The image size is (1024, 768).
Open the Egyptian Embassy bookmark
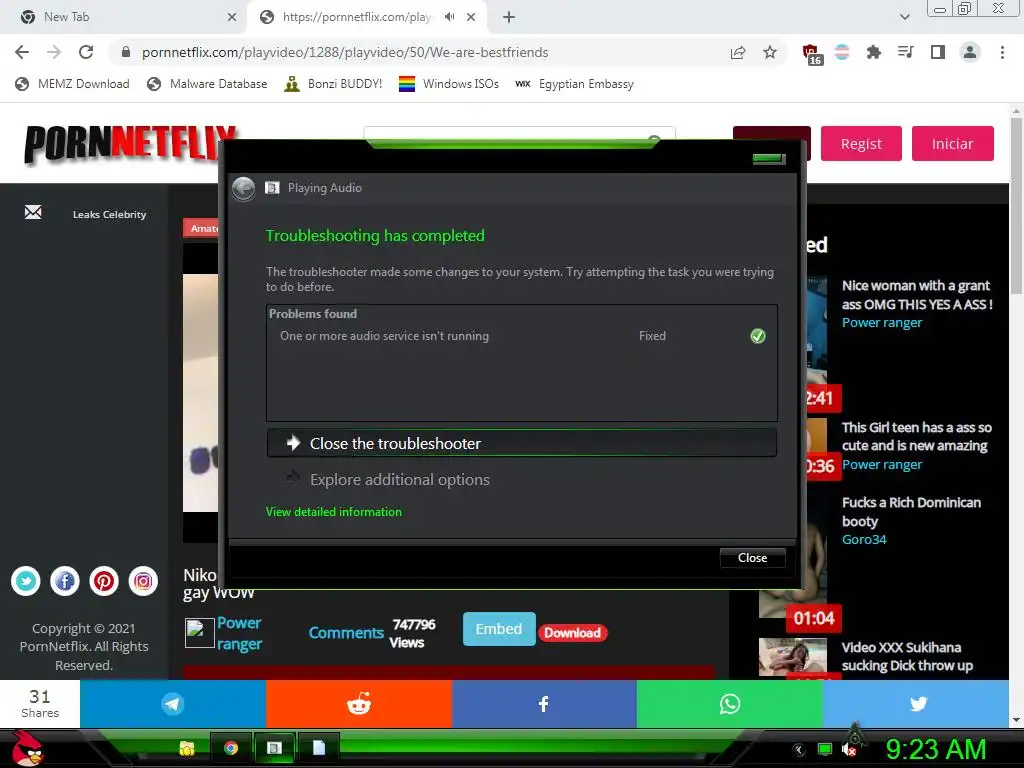click(574, 84)
